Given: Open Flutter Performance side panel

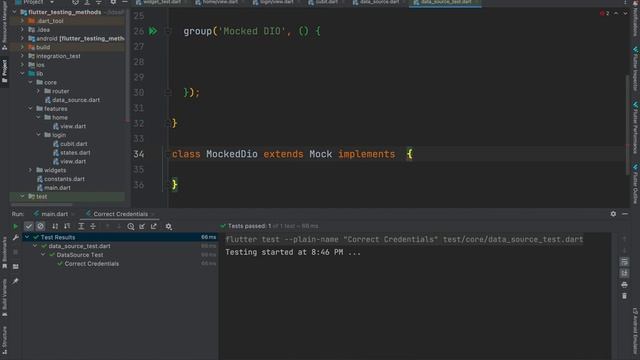Looking at the screenshot, I should coord(636,128).
